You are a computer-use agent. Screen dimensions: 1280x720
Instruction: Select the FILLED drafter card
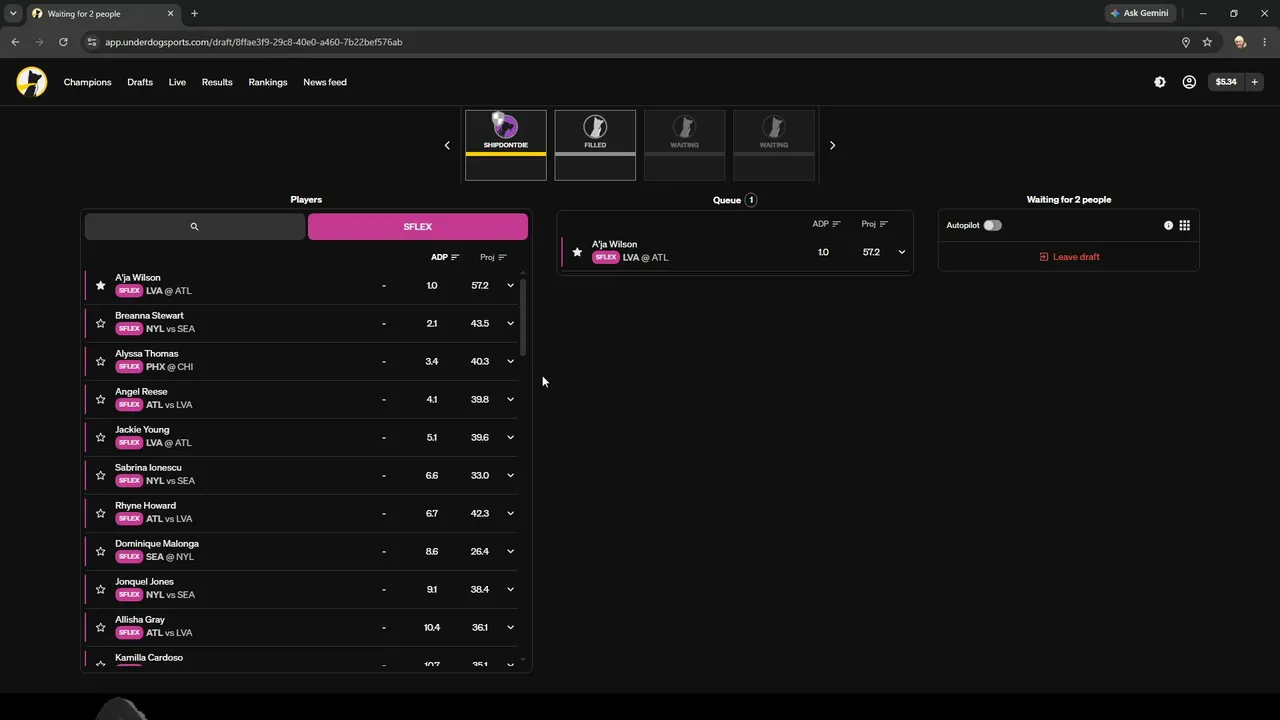[x=595, y=145]
